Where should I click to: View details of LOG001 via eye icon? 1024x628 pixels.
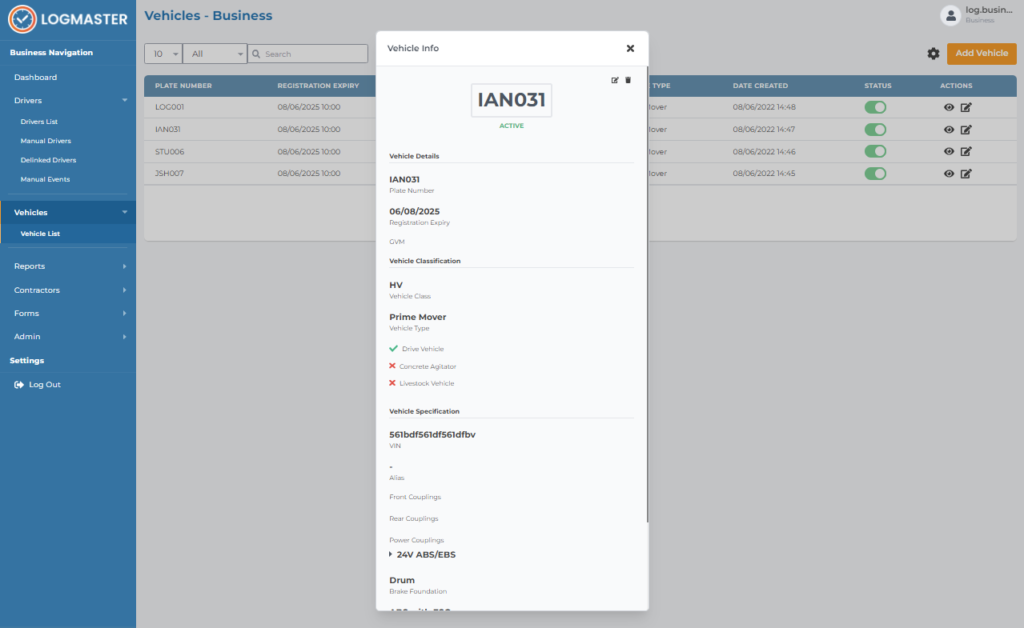pyautogui.click(x=948, y=107)
